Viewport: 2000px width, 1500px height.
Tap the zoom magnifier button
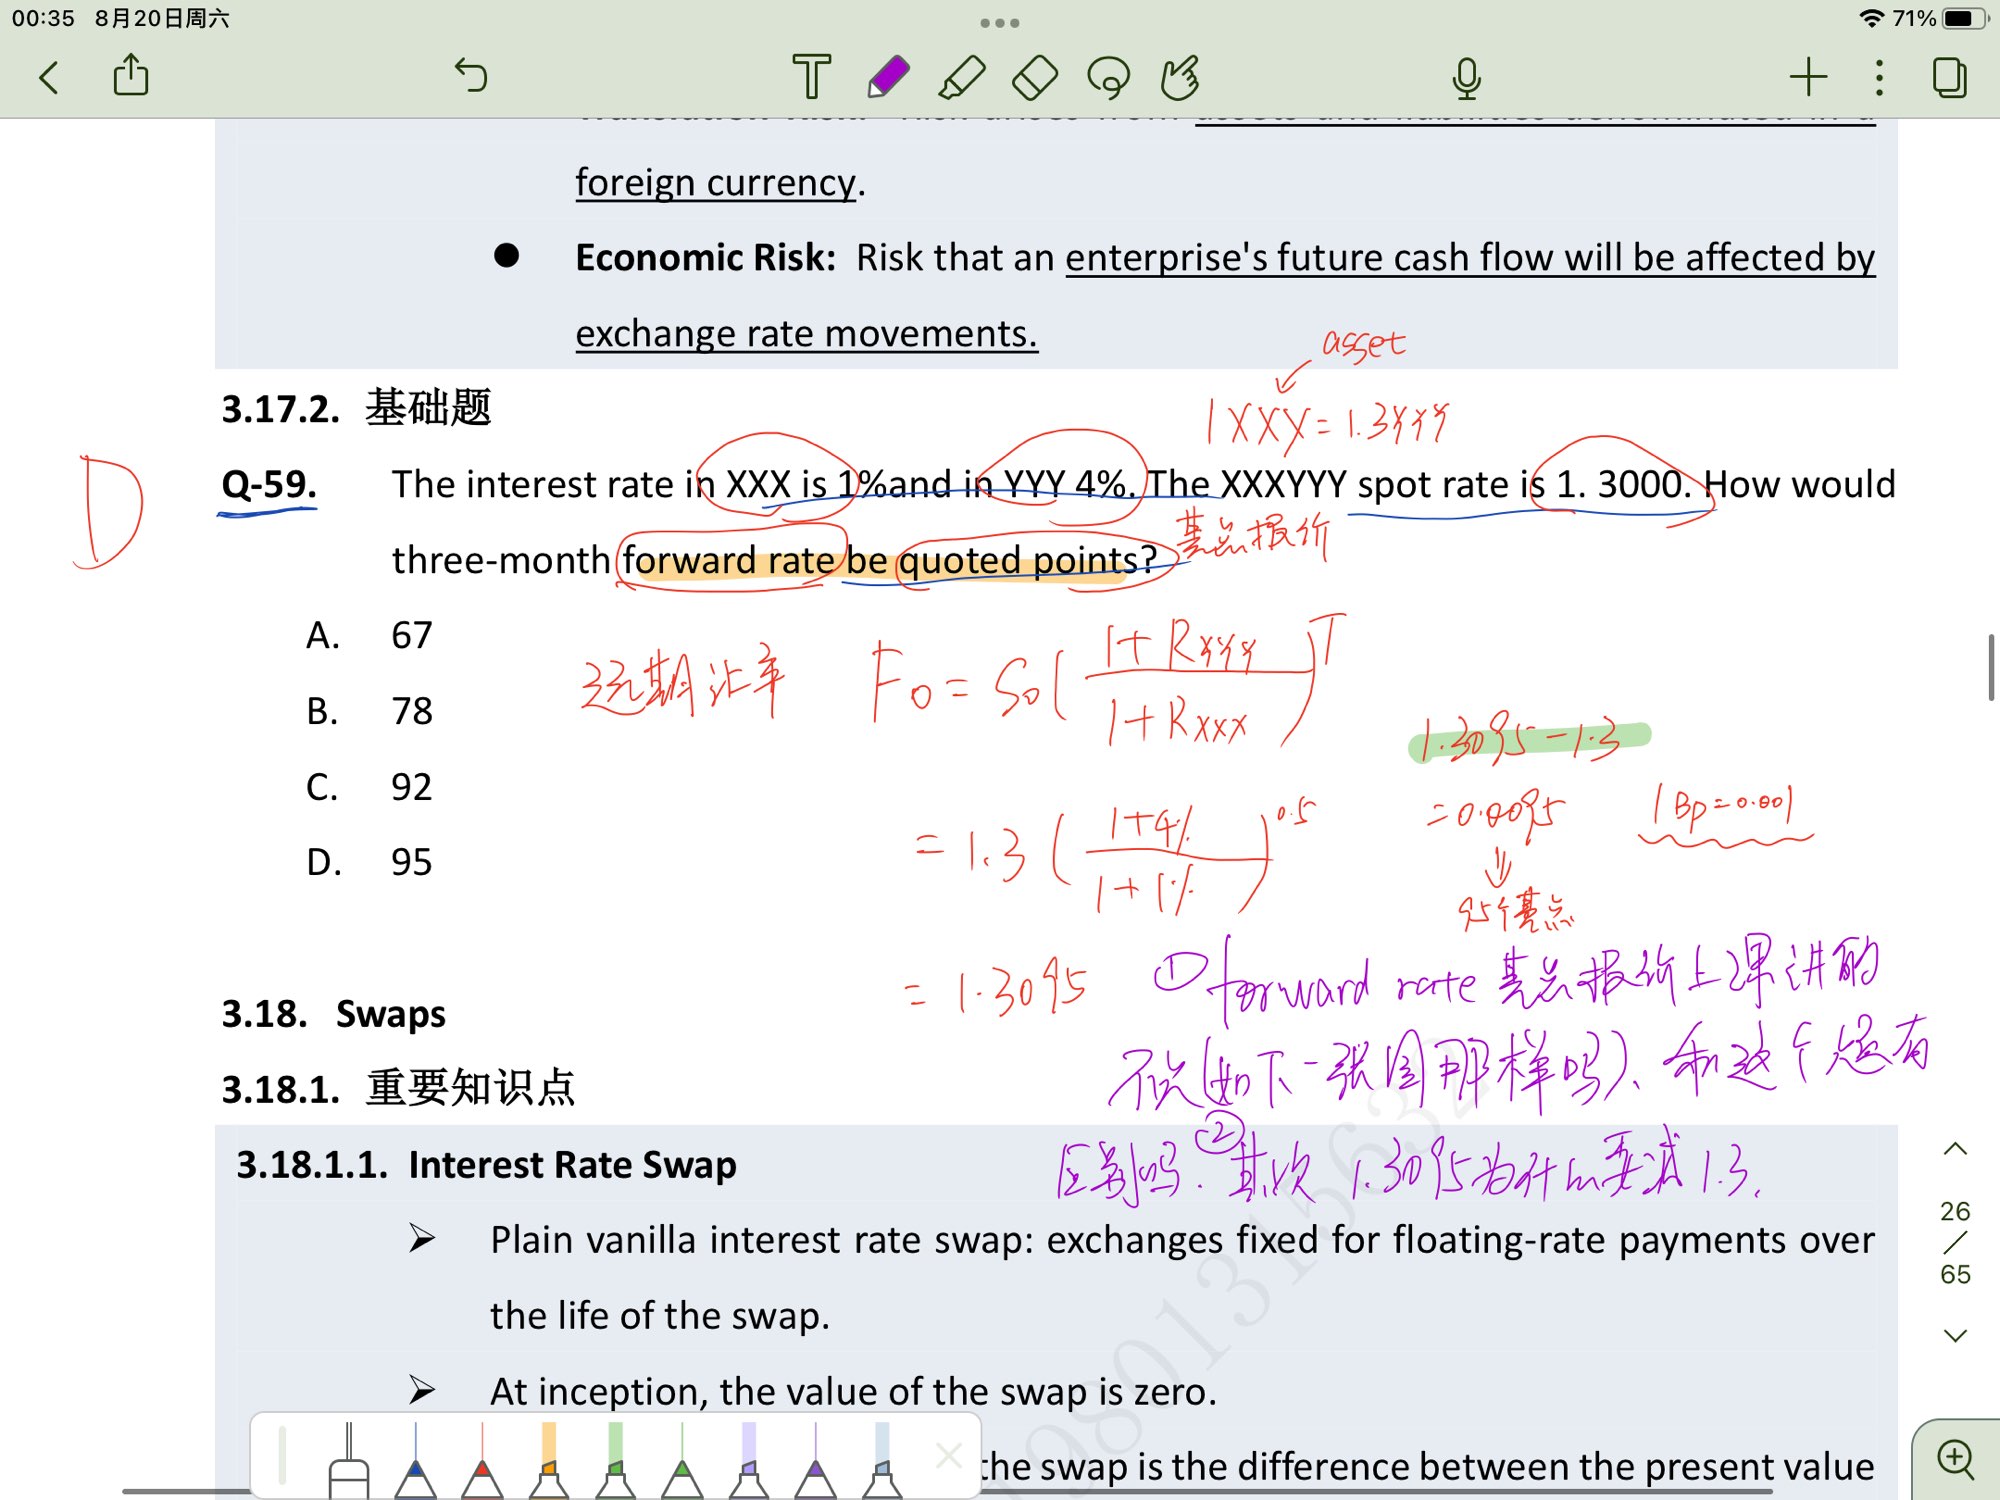(1956, 1459)
